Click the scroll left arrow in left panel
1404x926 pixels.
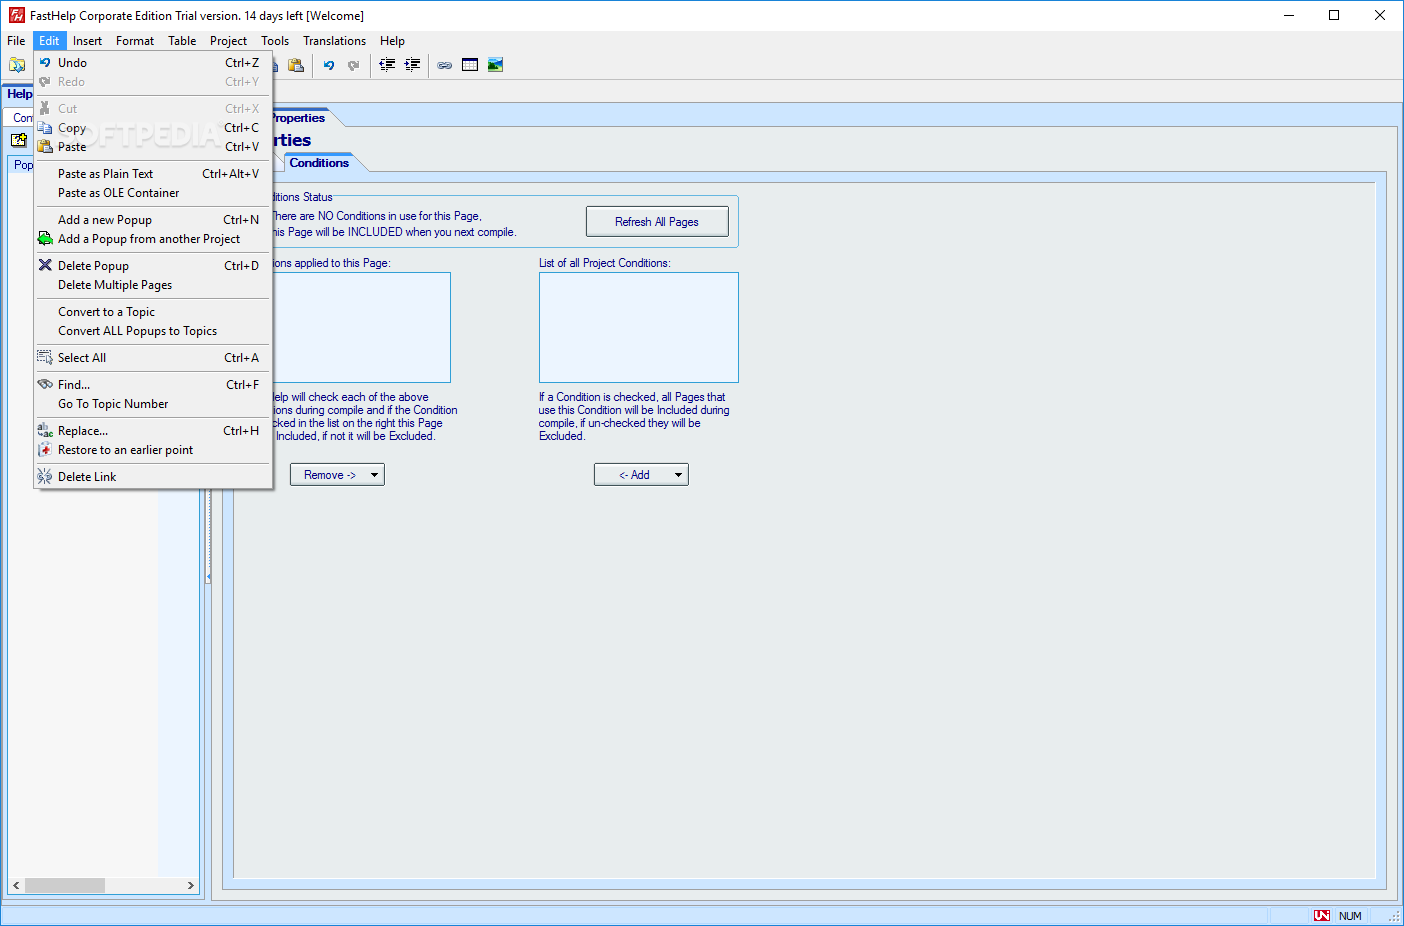16,886
